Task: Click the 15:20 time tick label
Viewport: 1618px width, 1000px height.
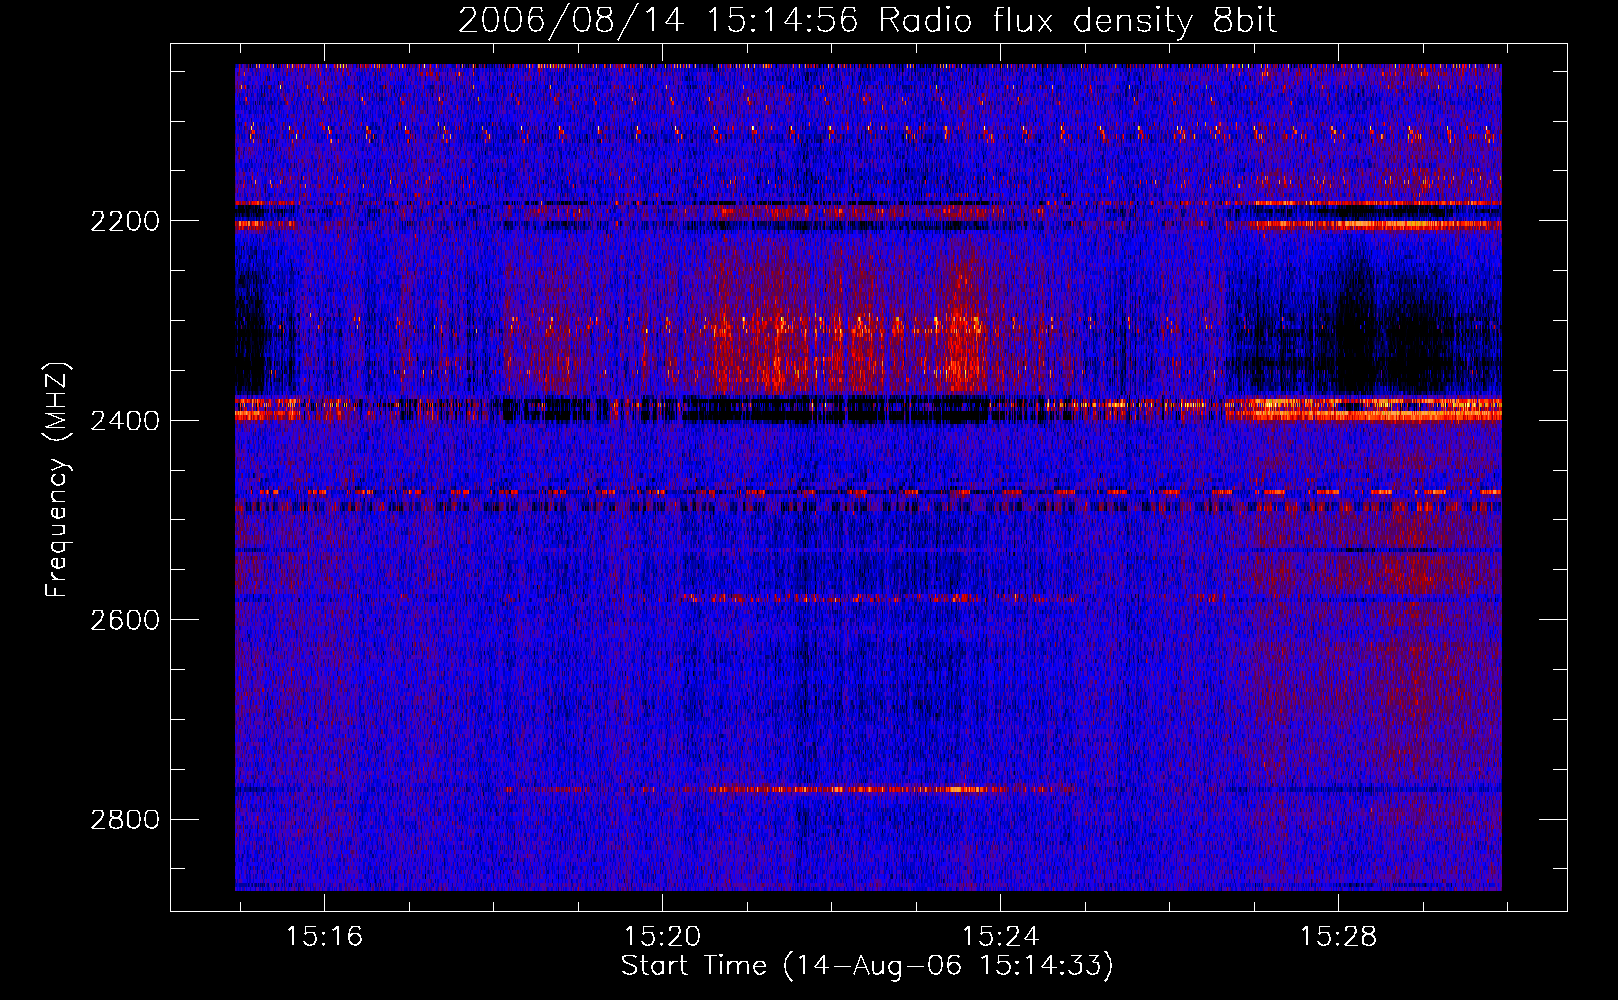Action: point(662,937)
